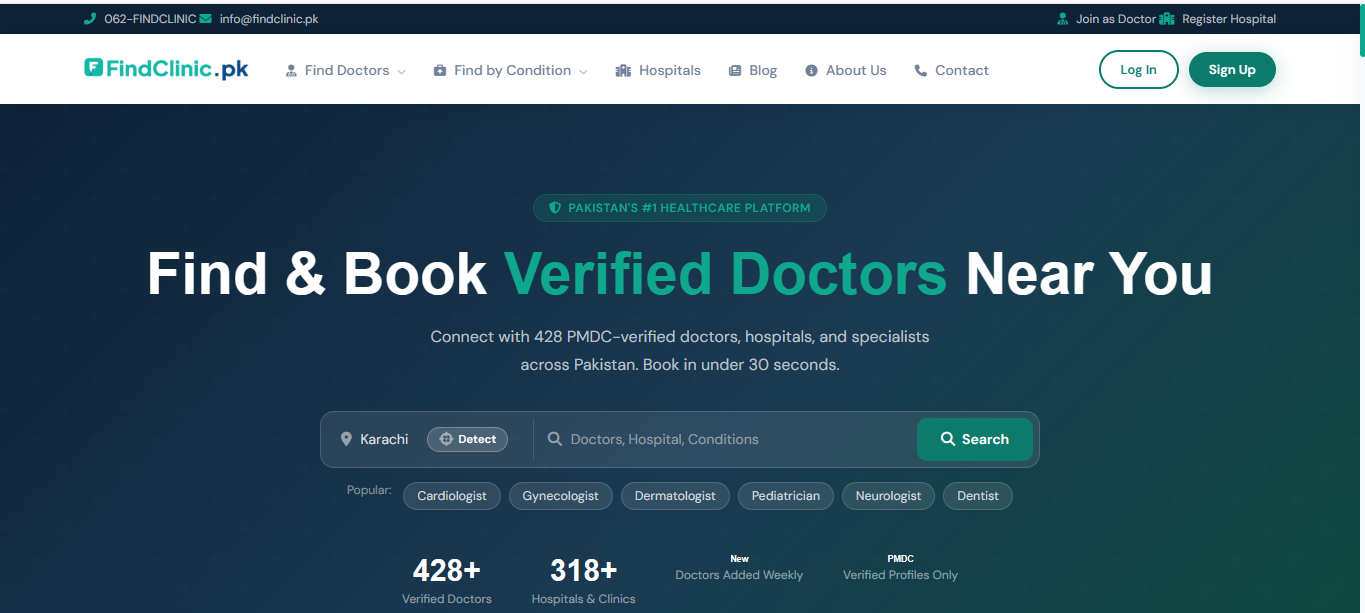Click the crosshair icon in Detect button

click(446, 439)
